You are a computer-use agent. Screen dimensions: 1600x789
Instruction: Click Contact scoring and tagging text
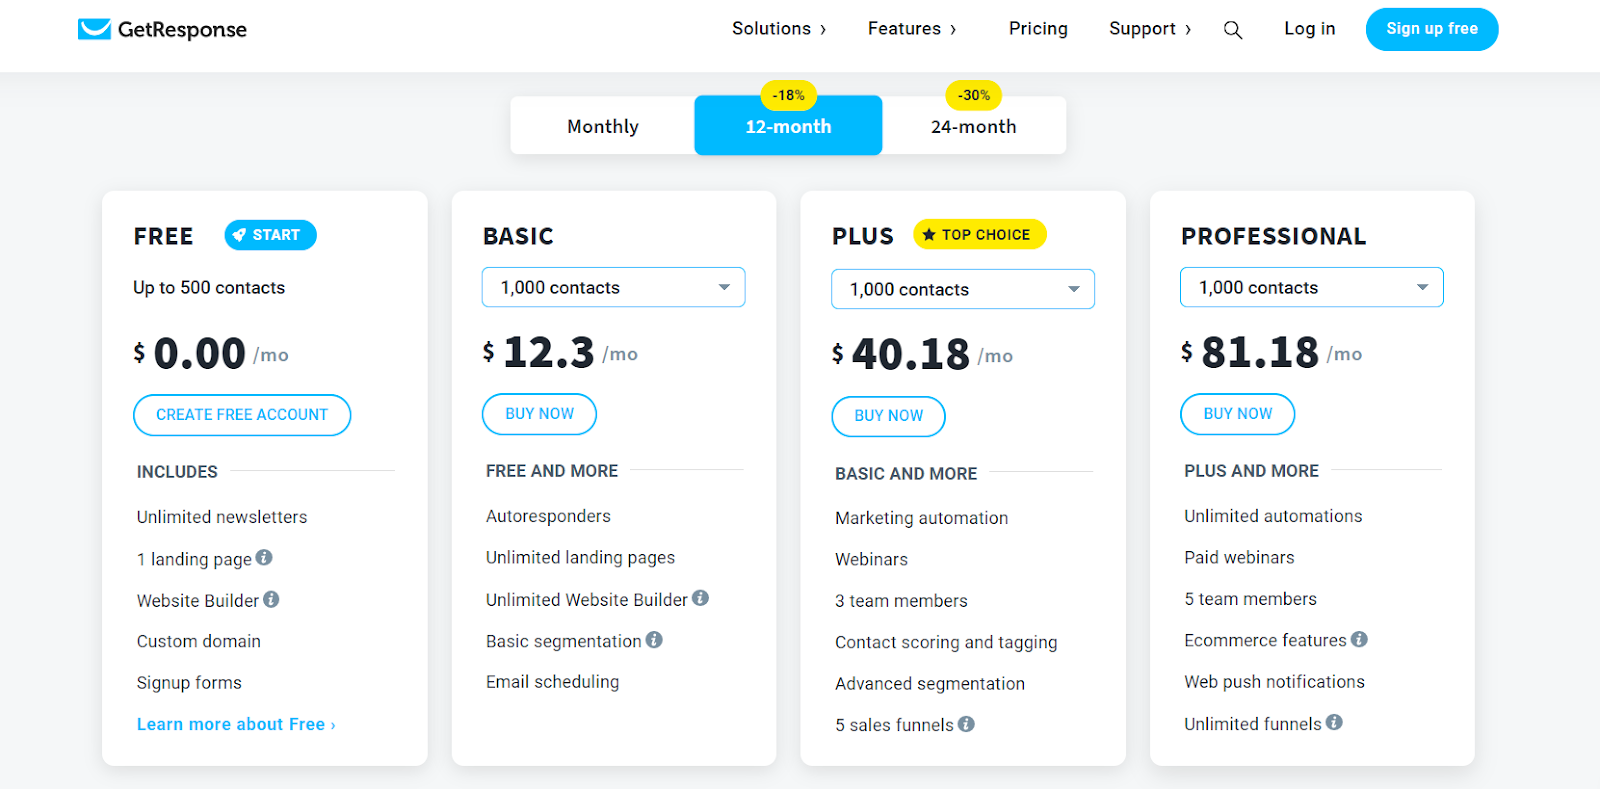(x=946, y=642)
